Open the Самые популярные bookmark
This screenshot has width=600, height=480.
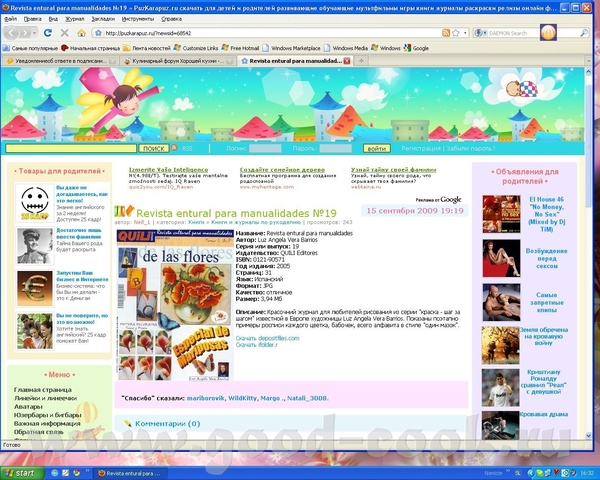[30, 48]
